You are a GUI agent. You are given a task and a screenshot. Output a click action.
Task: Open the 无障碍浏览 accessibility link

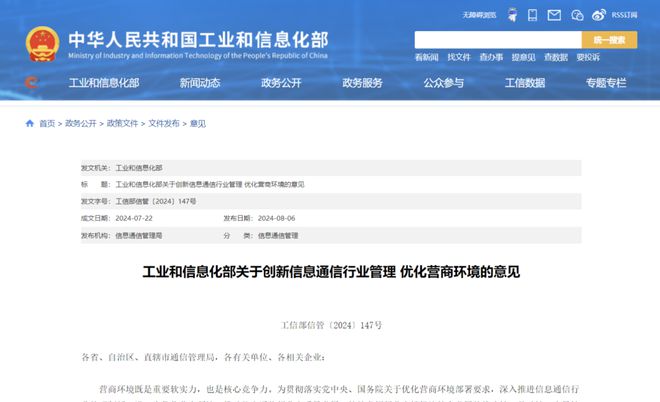pos(479,15)
